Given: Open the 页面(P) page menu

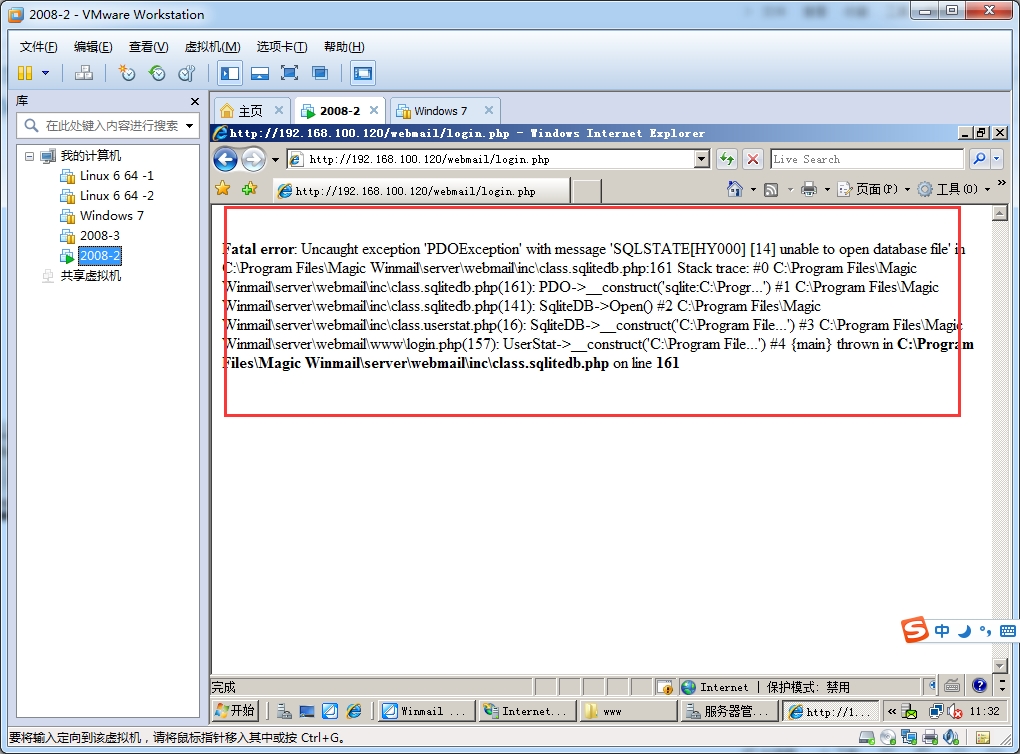Looking at the screenshot, I should pos(872,189).
